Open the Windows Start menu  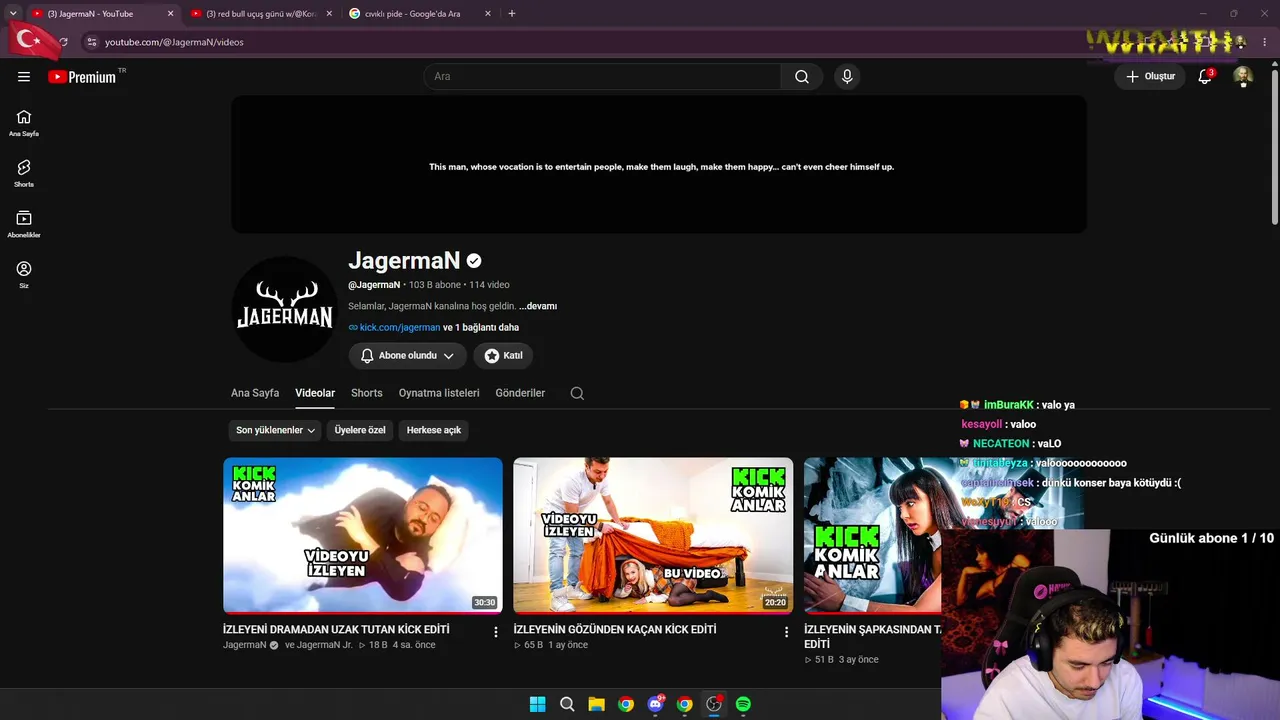click(537, 704)
